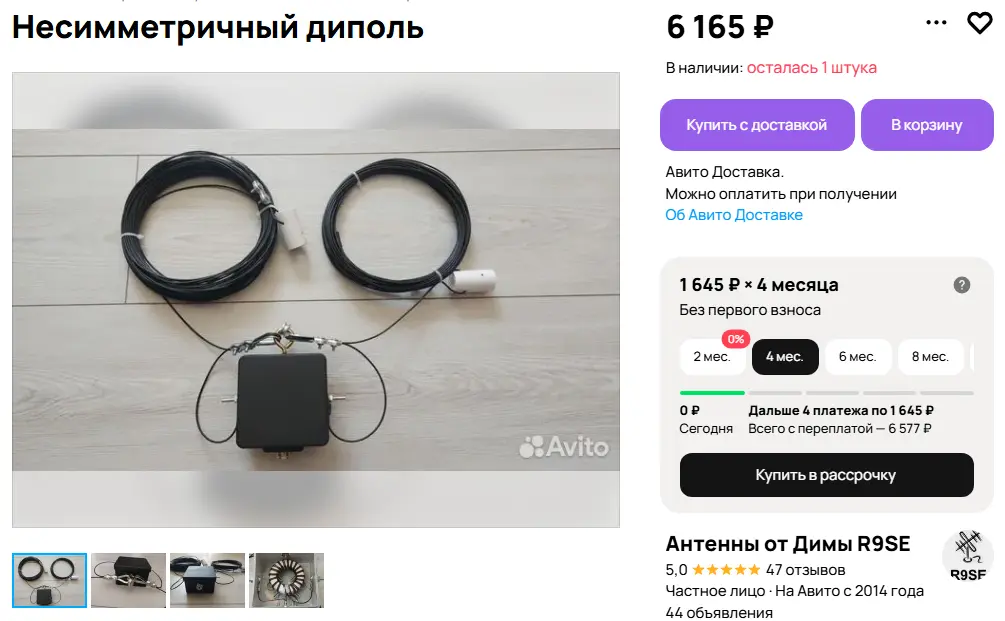Show fourth thumbnail of toroid coil
This screenshot has width=1005, height=621.
[287, 580]
